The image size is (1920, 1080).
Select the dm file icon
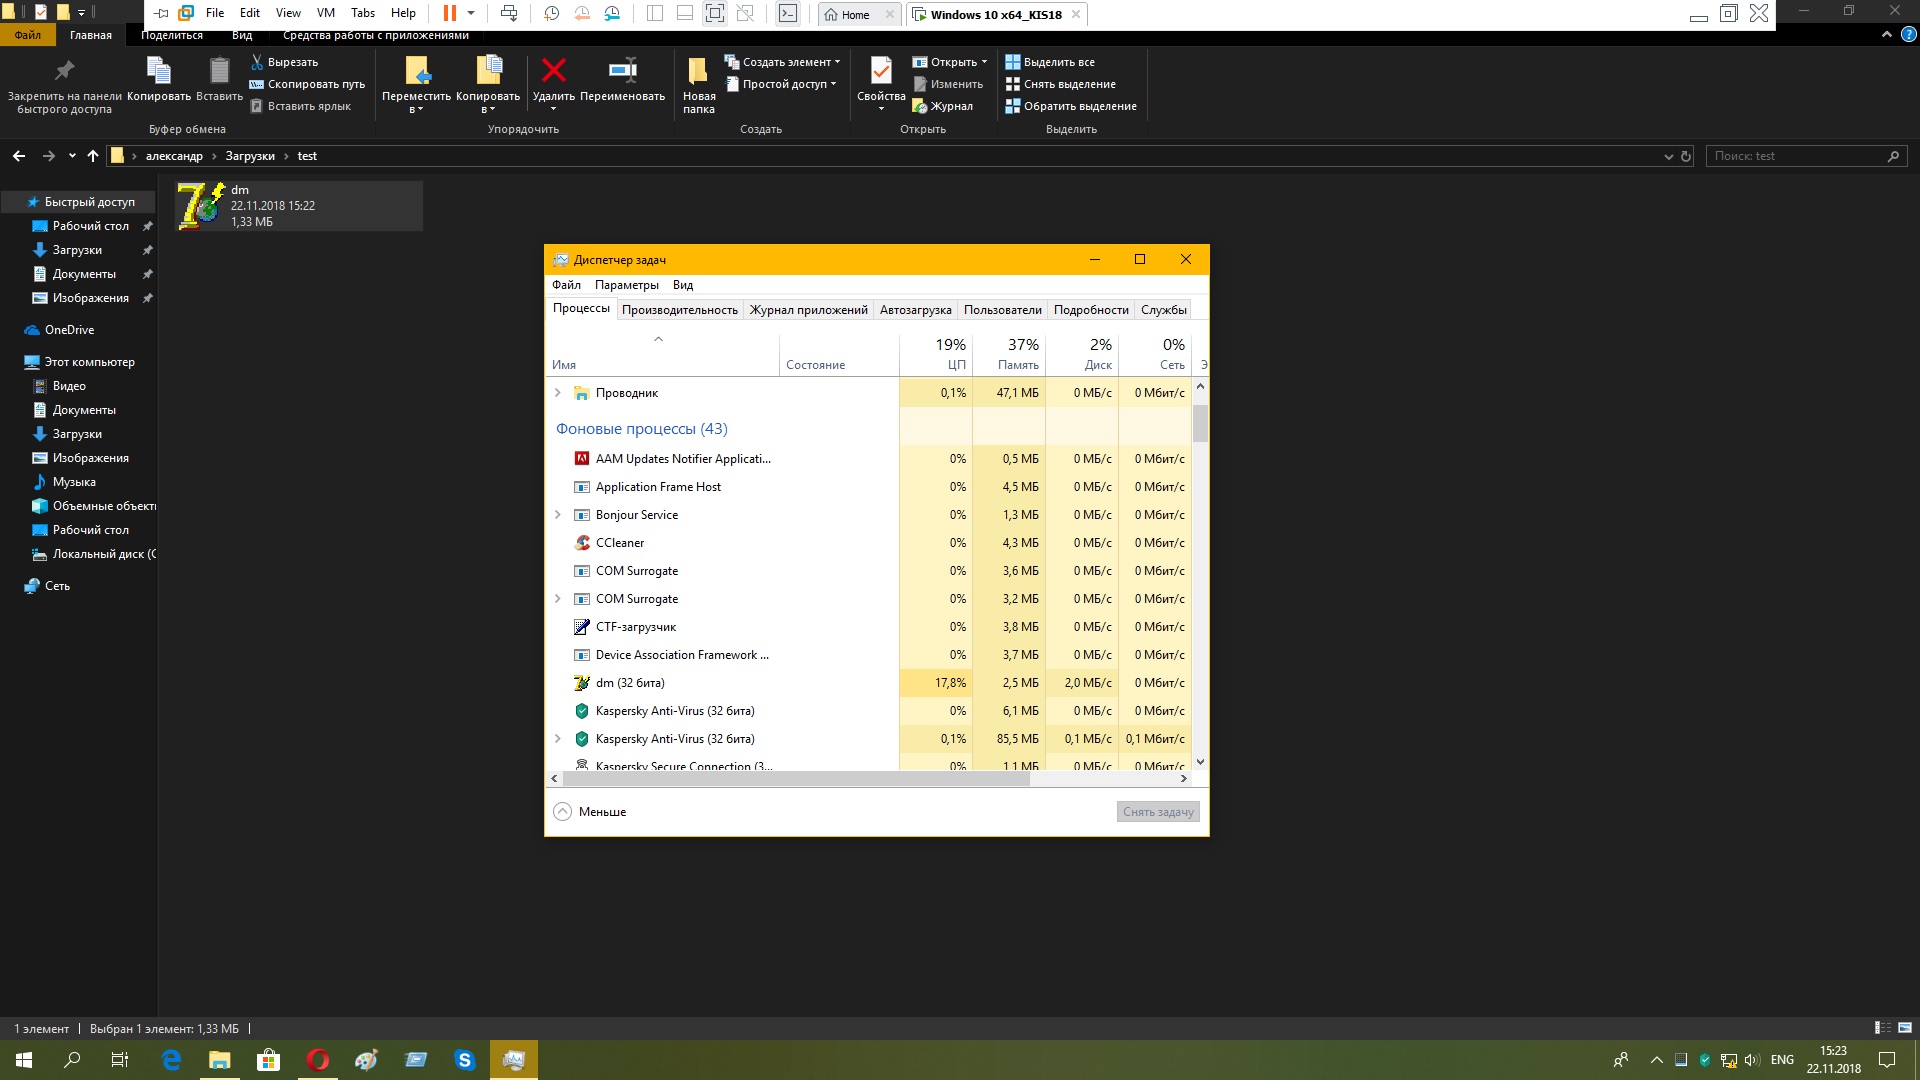[x=201, y=205]
